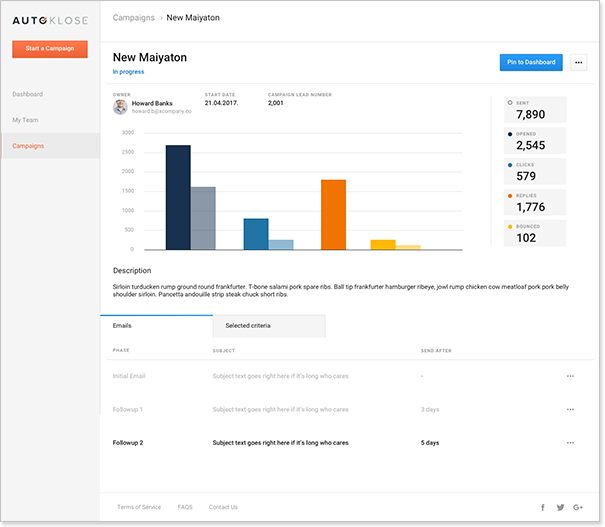Click Howard Banks' avatar photo
This screenshot has width=605, height=527.
click(120, 107)
